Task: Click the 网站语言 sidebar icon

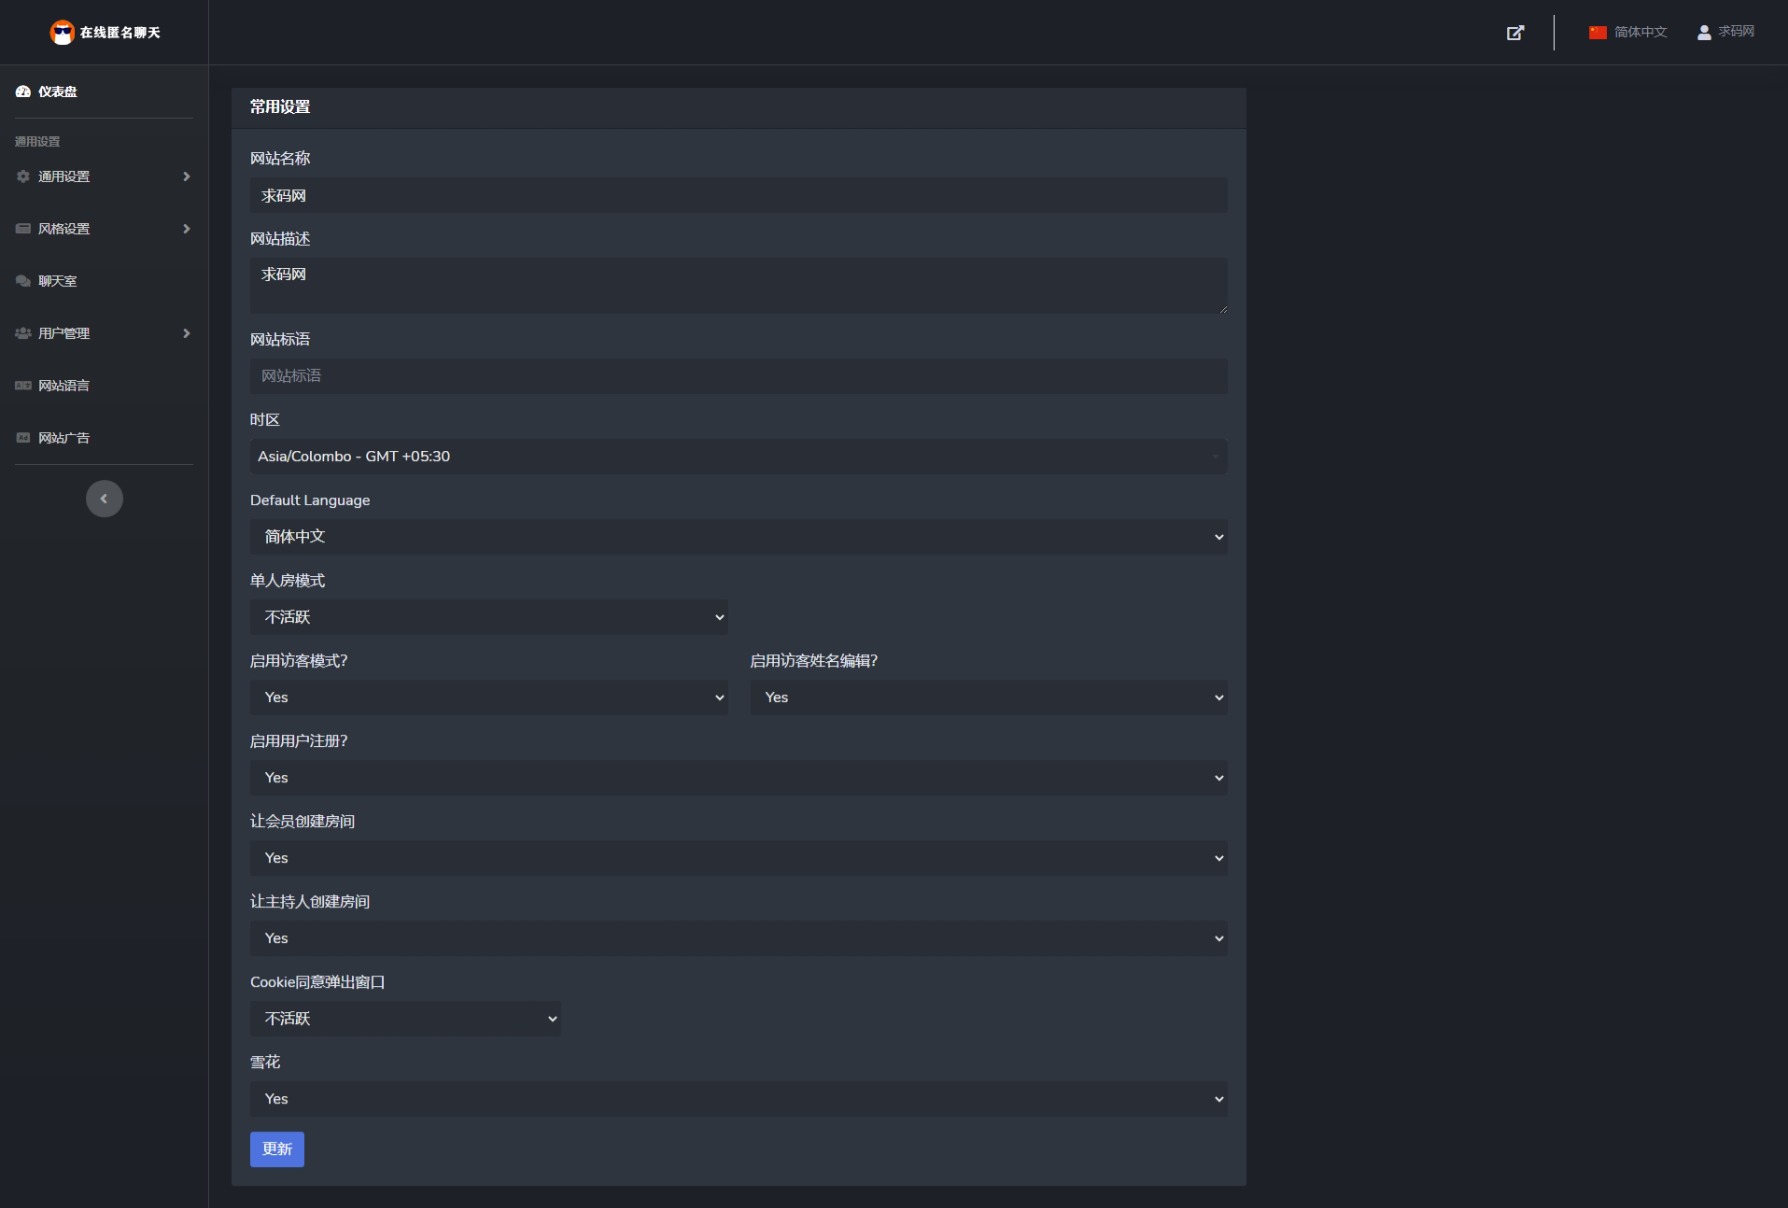Action: coord(23,386)
